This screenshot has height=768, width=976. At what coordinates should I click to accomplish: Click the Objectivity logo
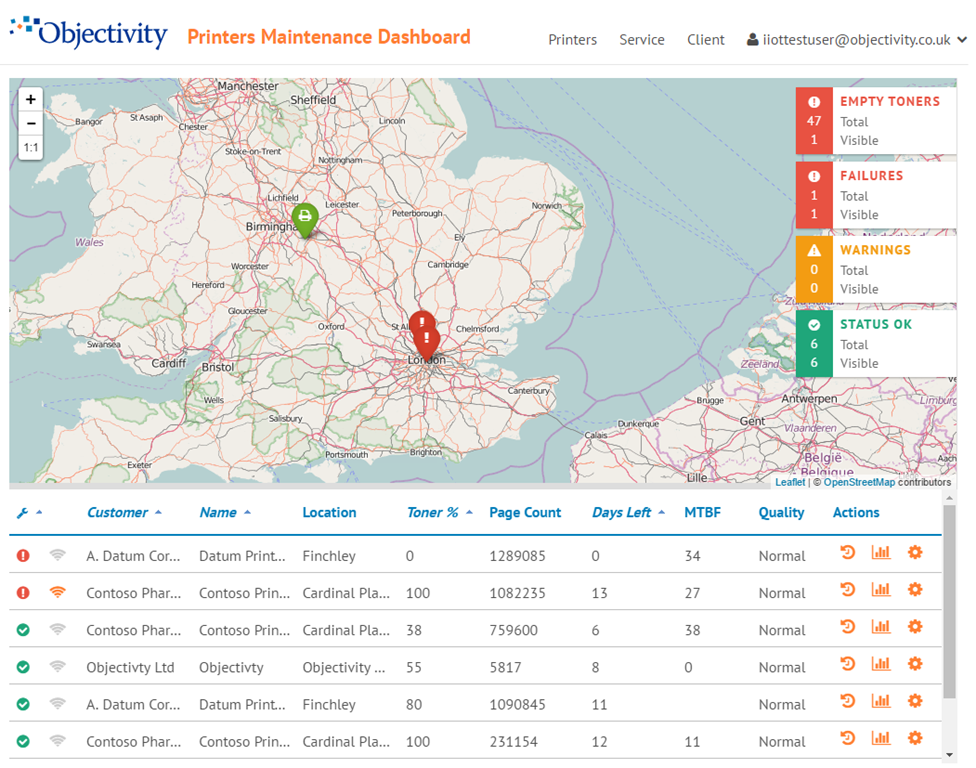[88, 32]
